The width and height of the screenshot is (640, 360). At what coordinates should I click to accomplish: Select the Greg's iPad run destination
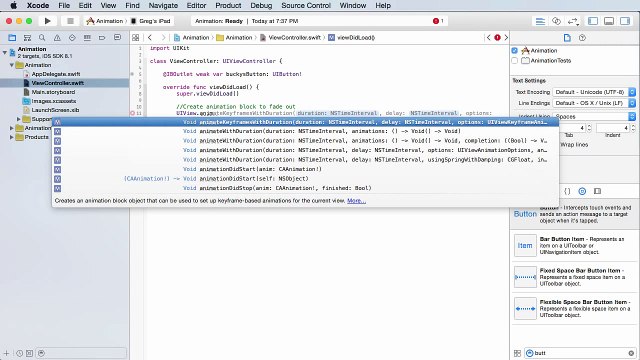click(150, 21)
